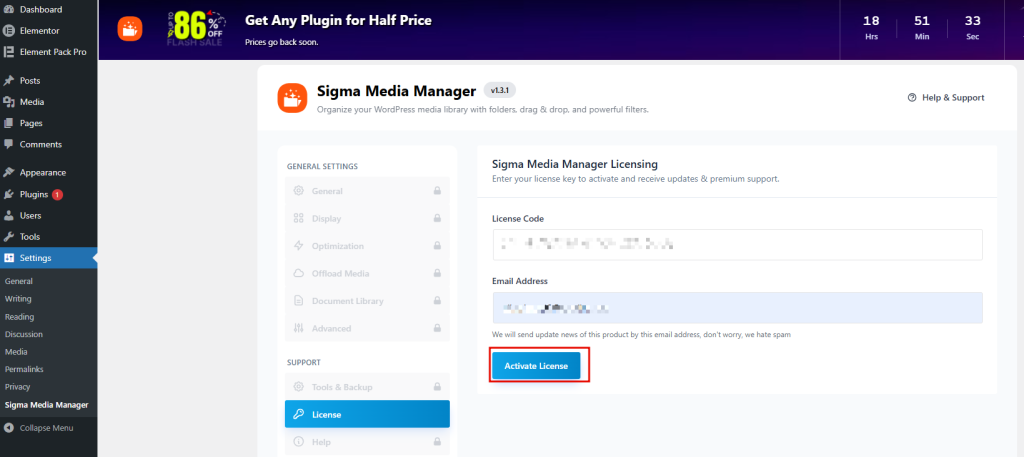
Task: Click the lock icon on Offload Media row
Action: (x=437, y=273)
